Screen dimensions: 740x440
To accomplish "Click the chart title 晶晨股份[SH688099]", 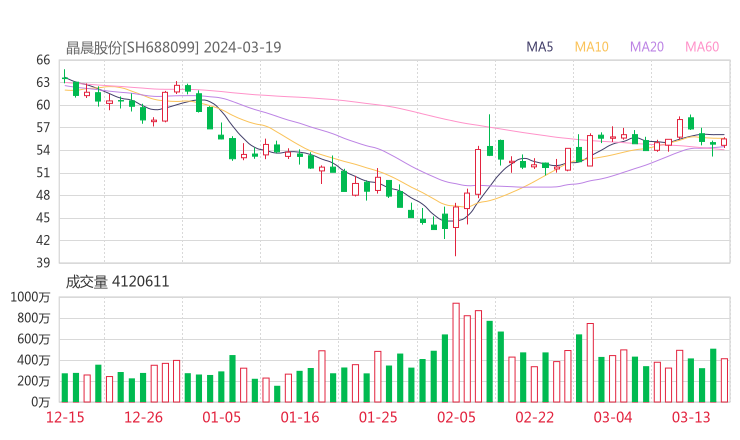I will point(133,48).
